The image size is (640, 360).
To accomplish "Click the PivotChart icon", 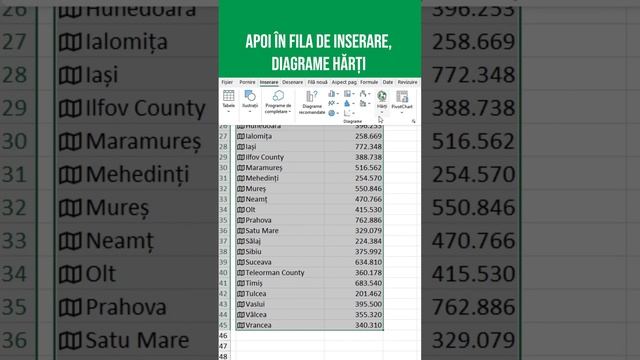I will 402,96.
